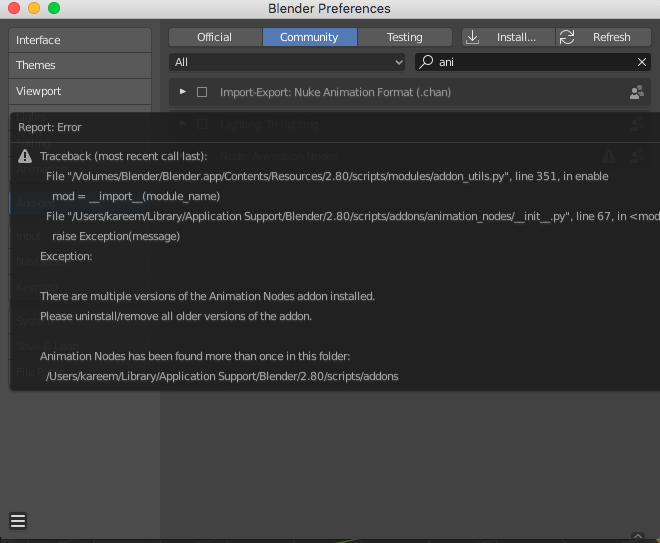Enable the Nuke Animation Format add-on checkbox
Image resolution: width=660 pixels, height=543 pixels.
click(x=202, y=92)
